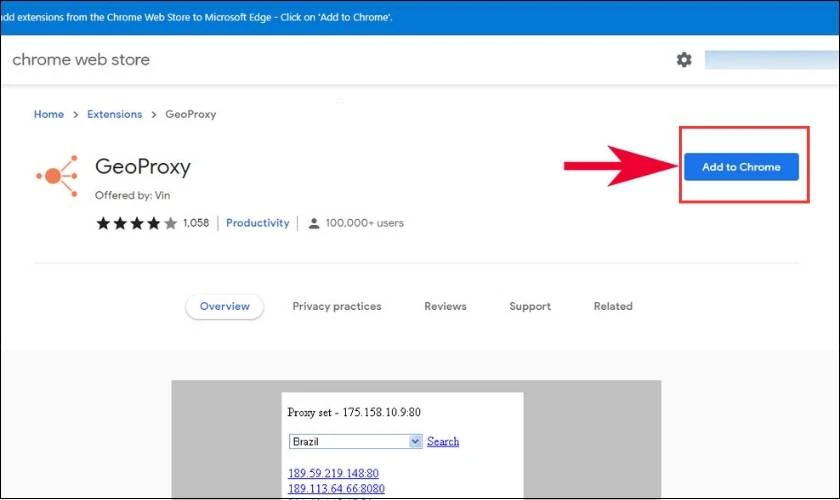The height and width of the screenshot is (500, 840).
Task: Go to Home breadcrumb link
Action: coord(49,114)
